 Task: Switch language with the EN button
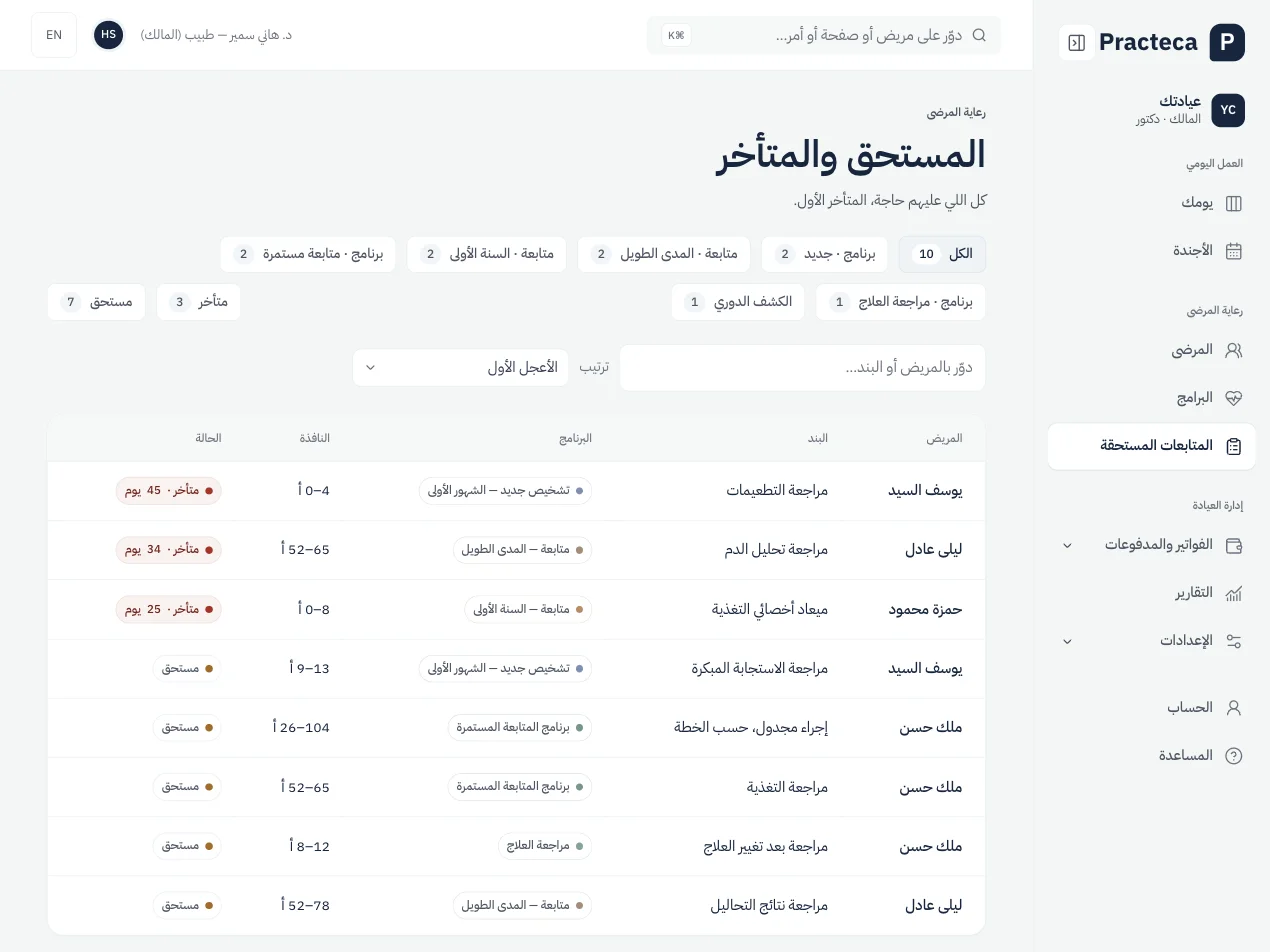[x=54, y=35]
